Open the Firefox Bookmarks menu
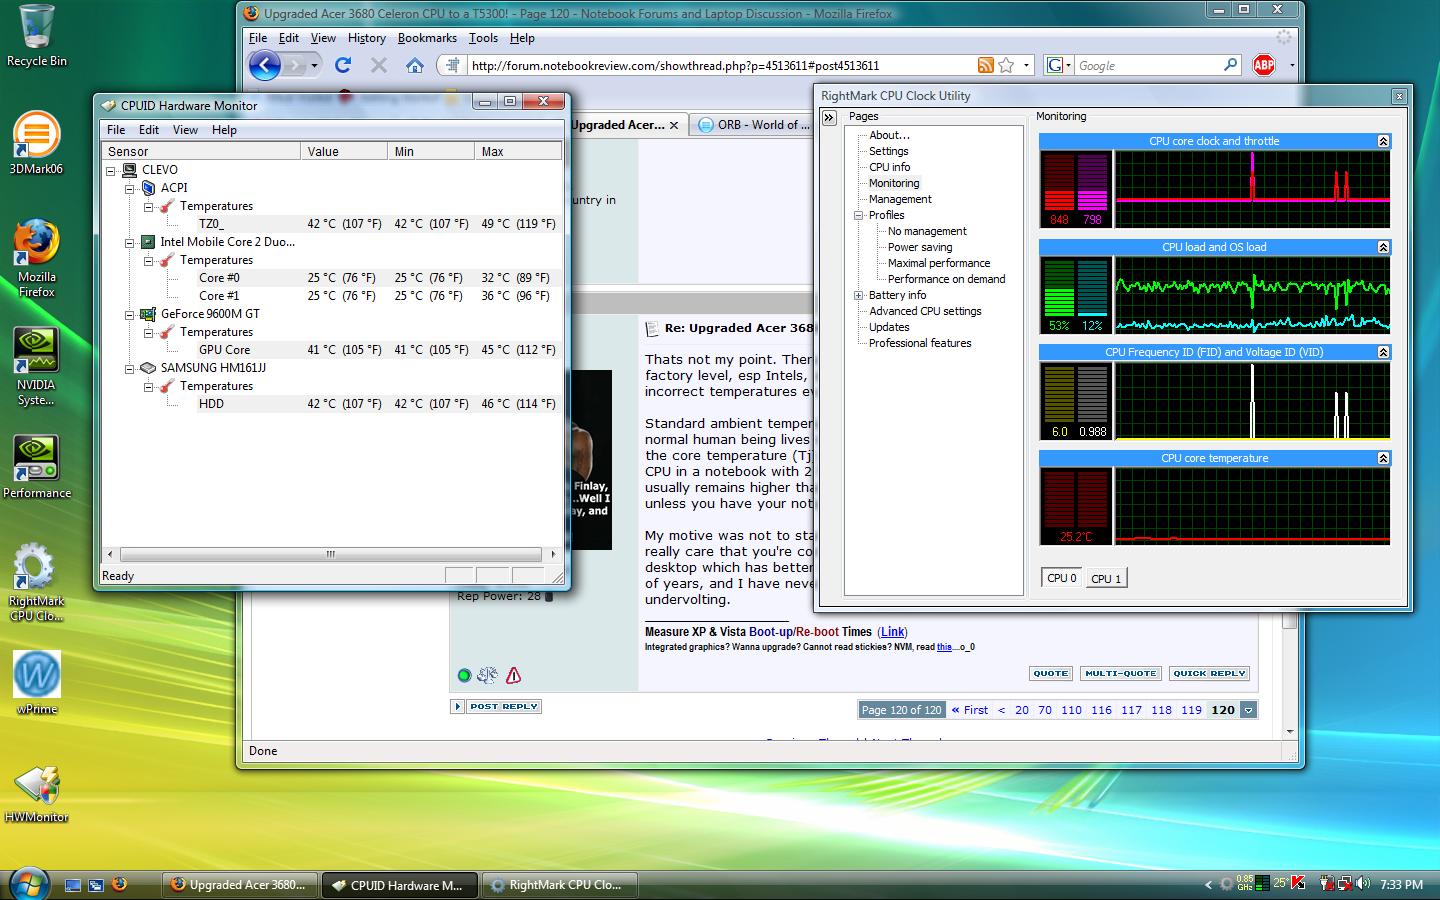Image resolution: width=1440 pixels, height=900 pixels. point(427,38)
